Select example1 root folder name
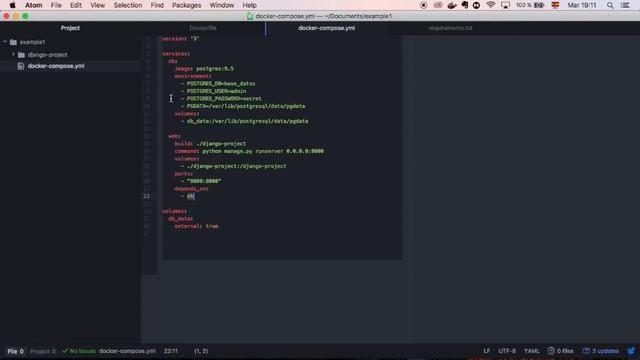Screen dimensions: 640x360 (x=32, y=42)
